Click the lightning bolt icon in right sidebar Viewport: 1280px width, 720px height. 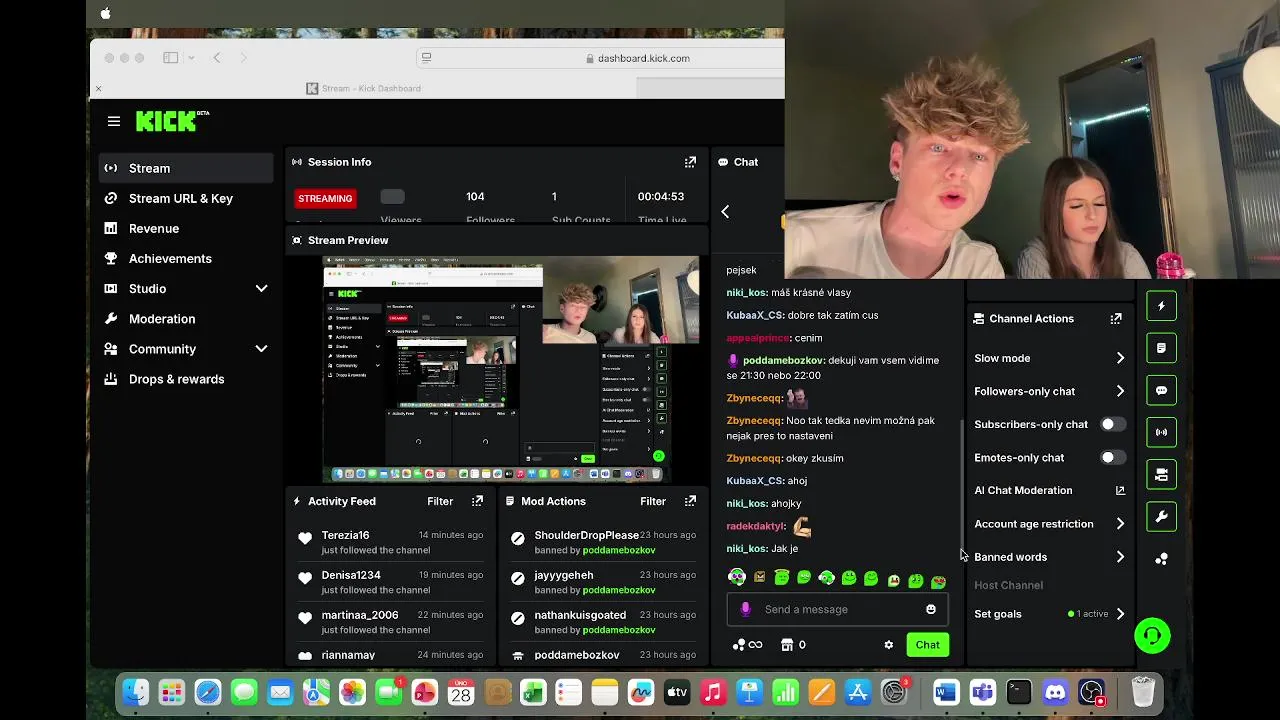[1161, 306]
